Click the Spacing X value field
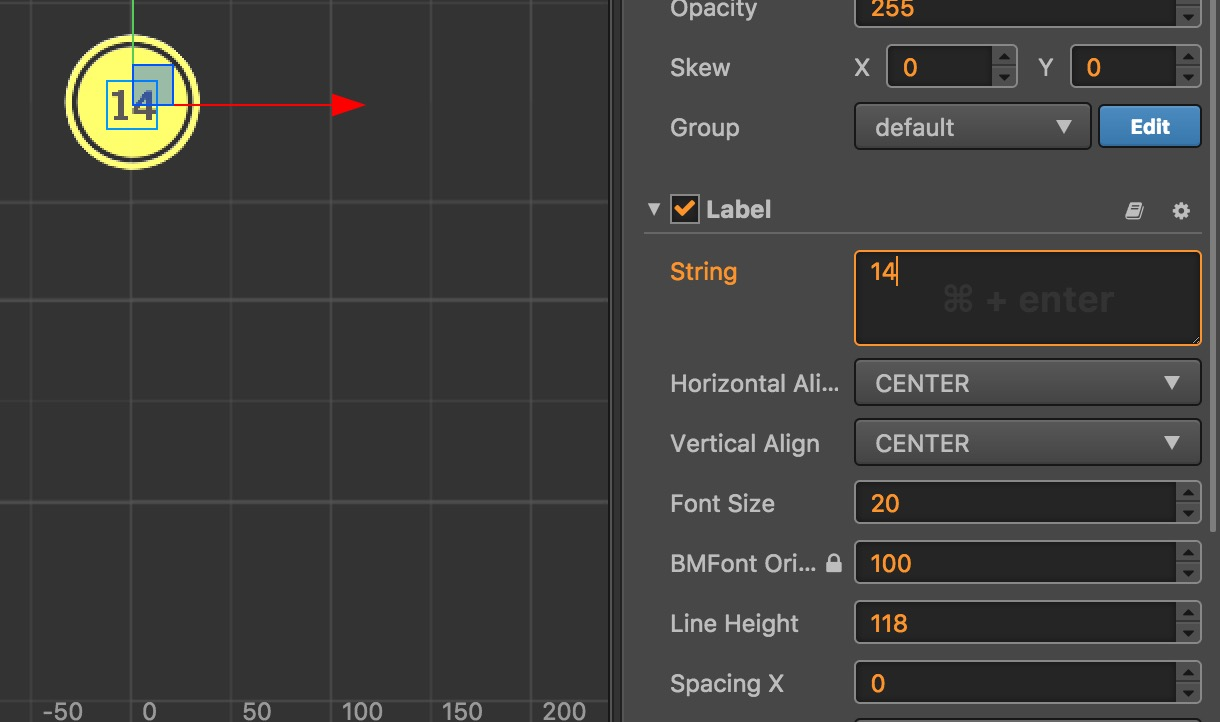Viewport: 1220px width, 722px height. [x=1014, y=684]
